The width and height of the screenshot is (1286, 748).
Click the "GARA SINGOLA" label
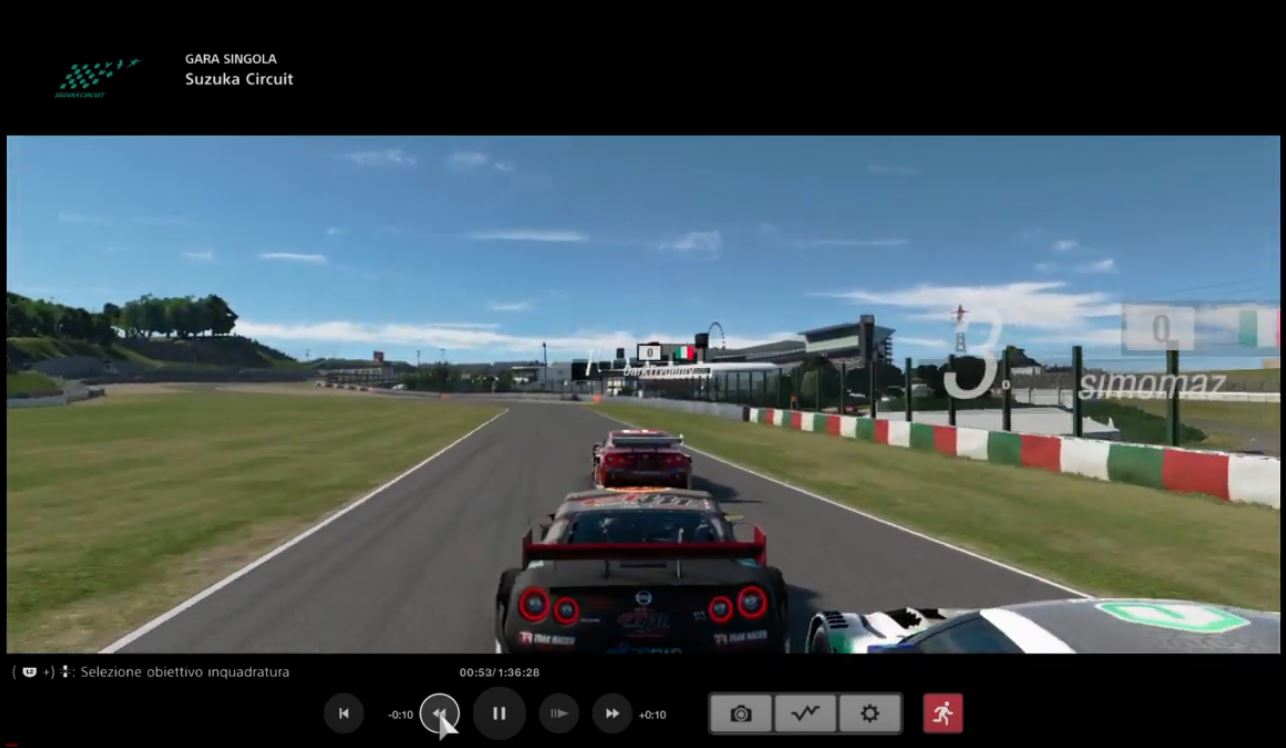point(231,59)
